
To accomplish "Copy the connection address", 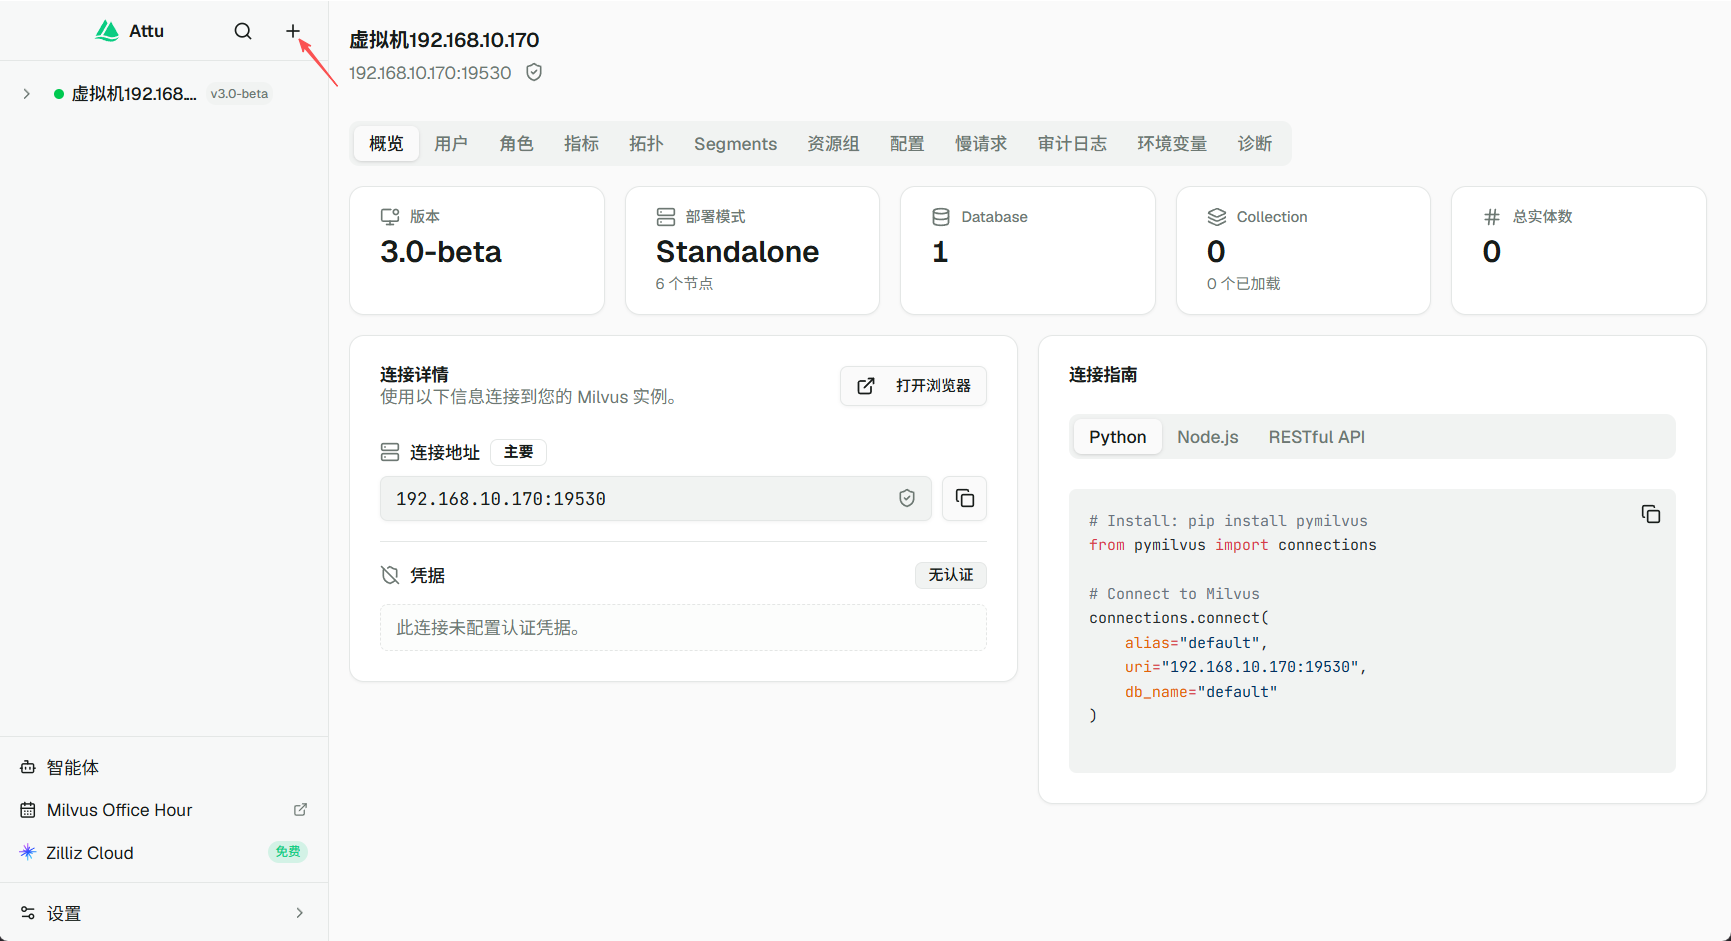I will [965, 498].
